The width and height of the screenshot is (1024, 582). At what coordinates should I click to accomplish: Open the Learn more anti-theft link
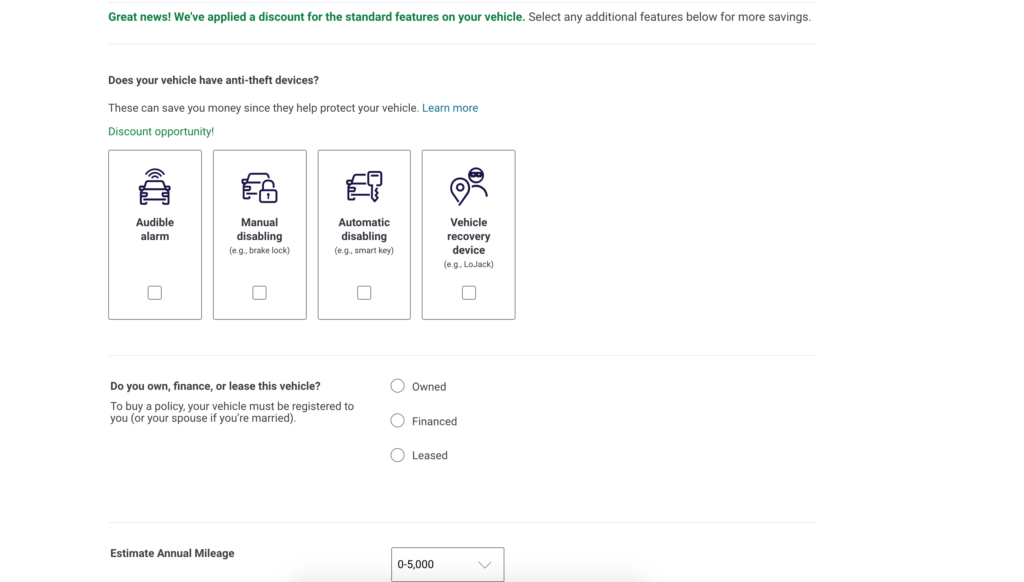(x=450, y=108)
